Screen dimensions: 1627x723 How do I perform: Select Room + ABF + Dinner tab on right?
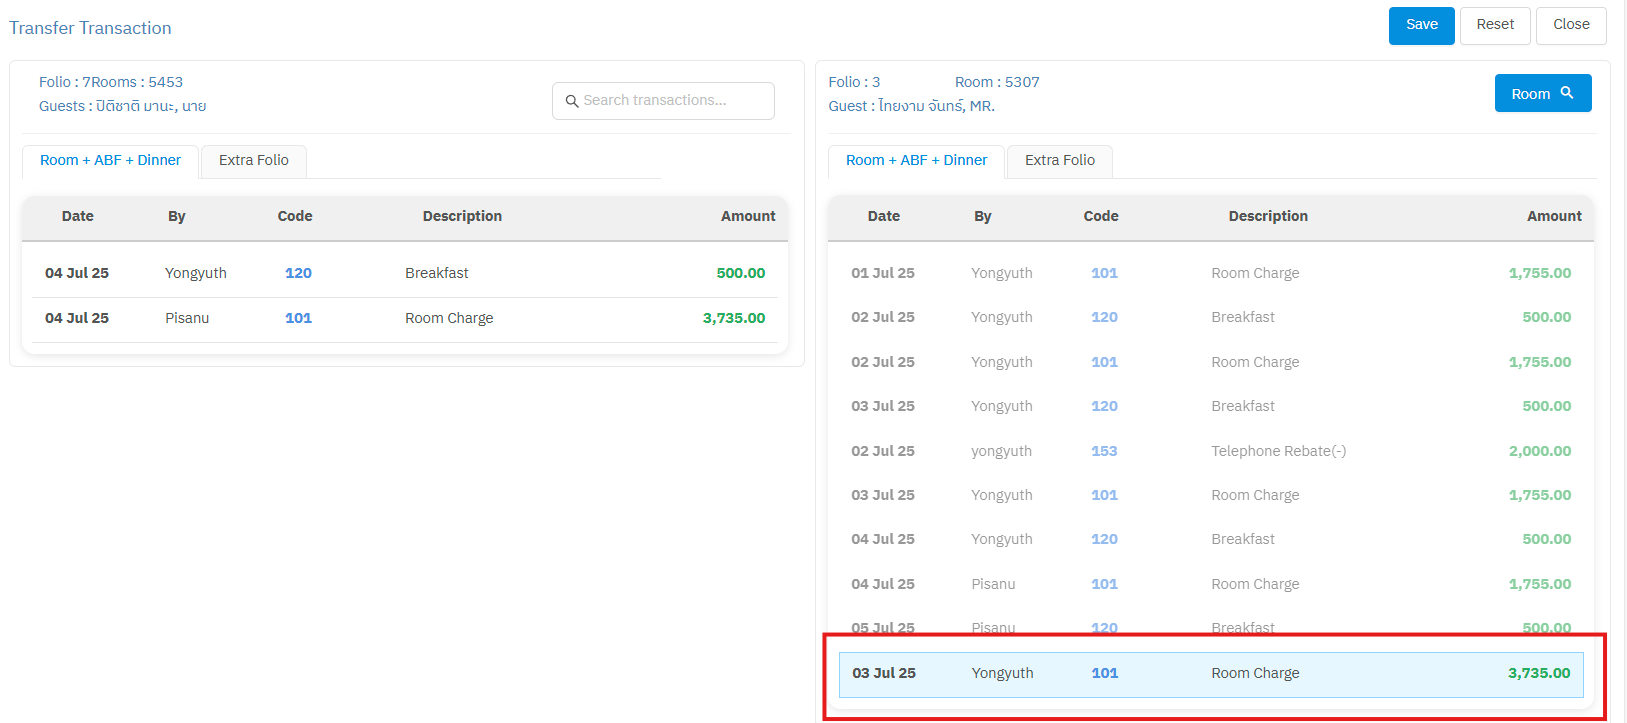[x=916, y=161]
